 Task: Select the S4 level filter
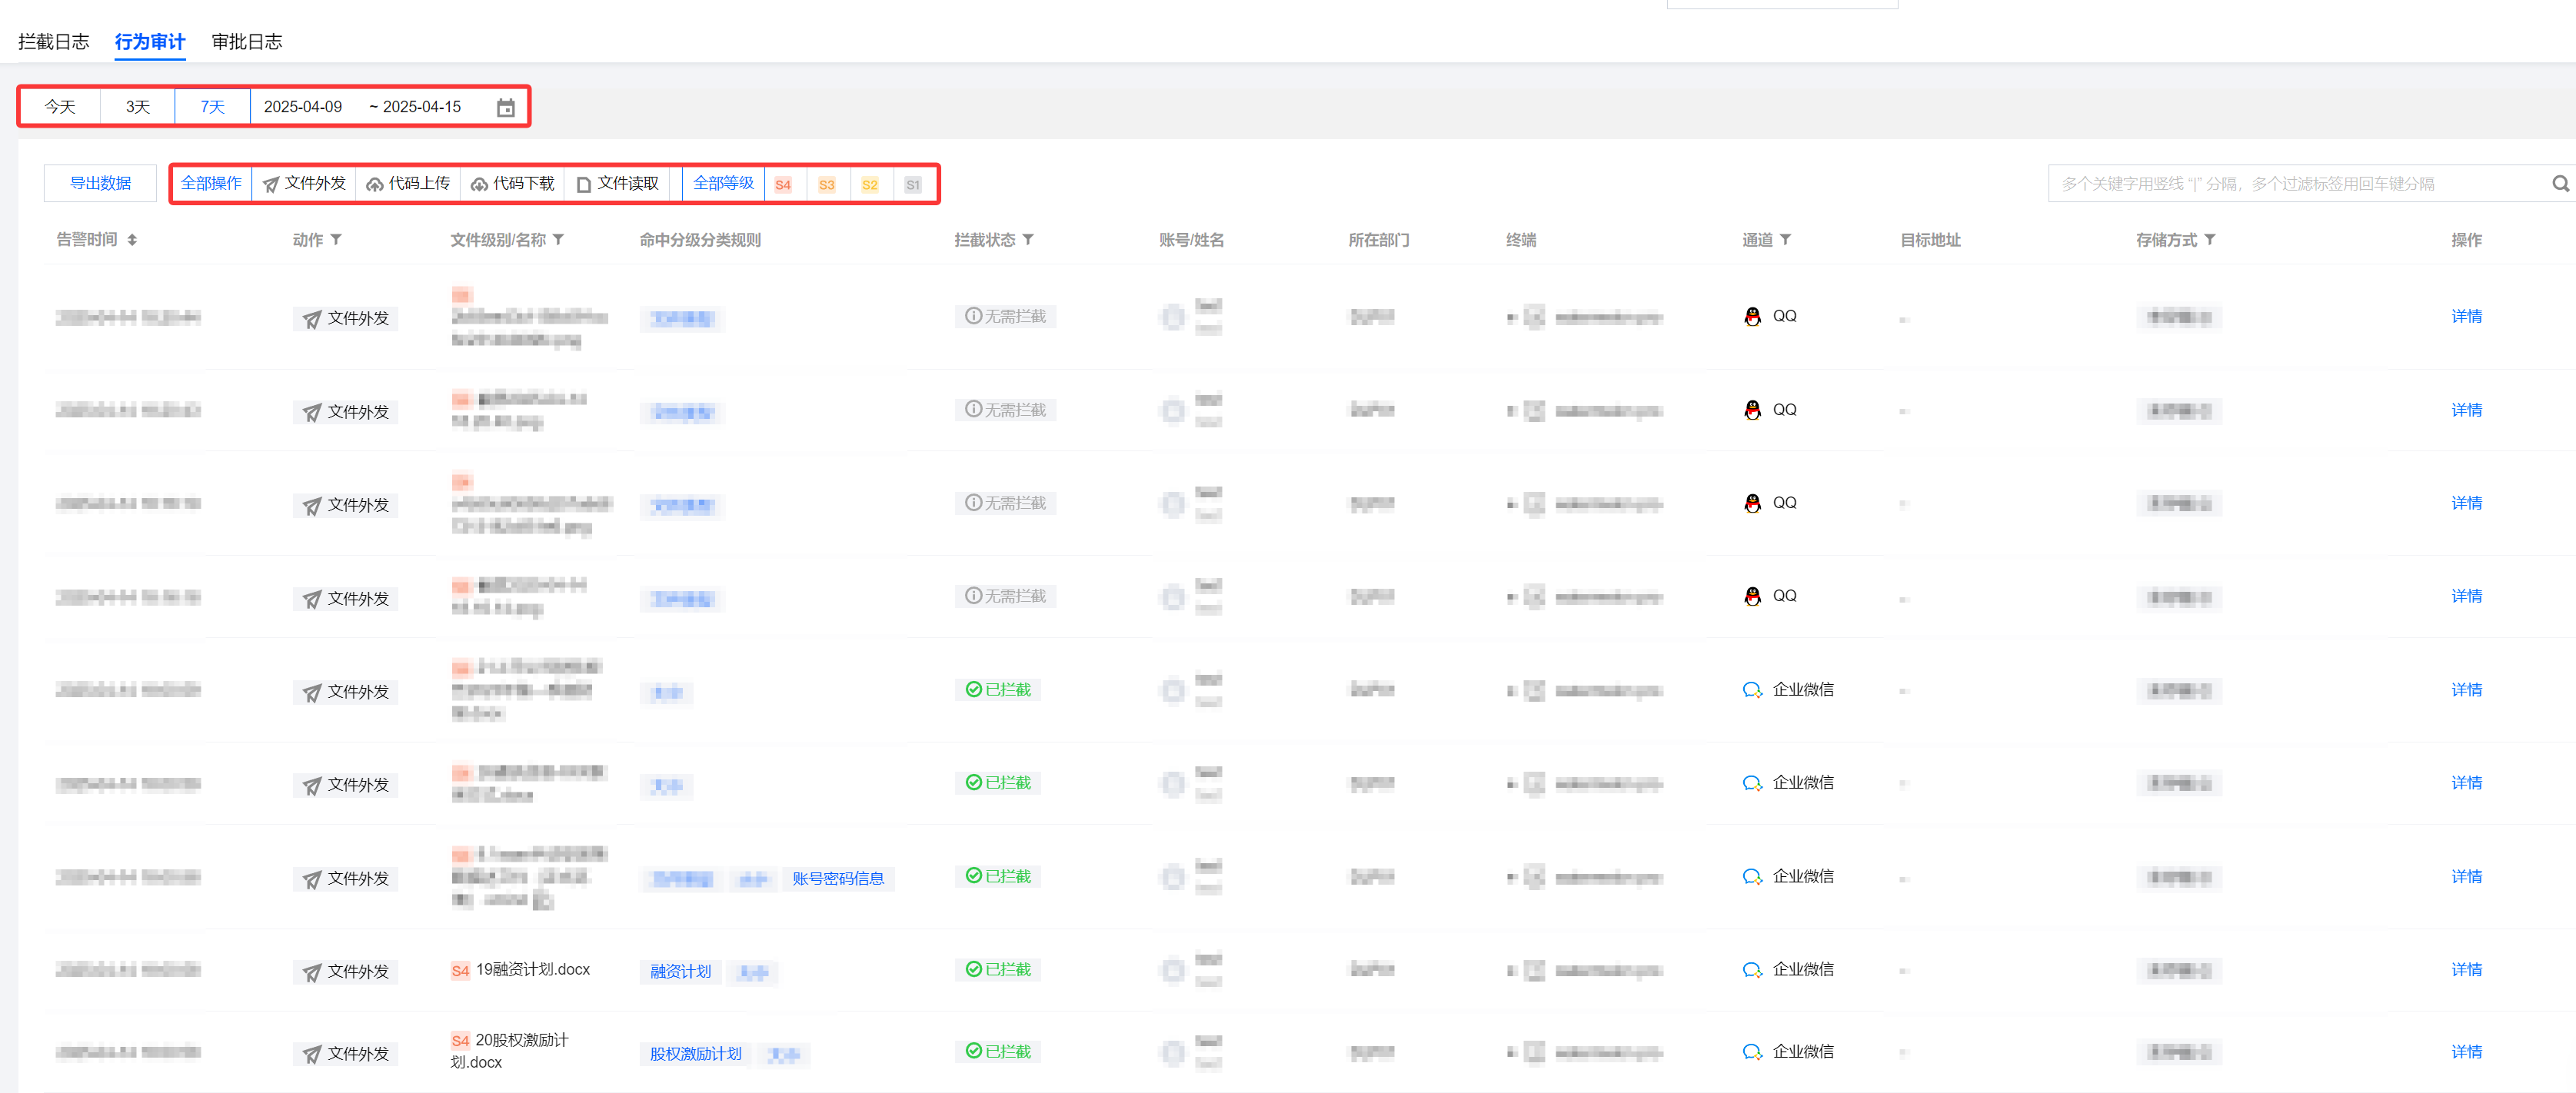(783, 185)
